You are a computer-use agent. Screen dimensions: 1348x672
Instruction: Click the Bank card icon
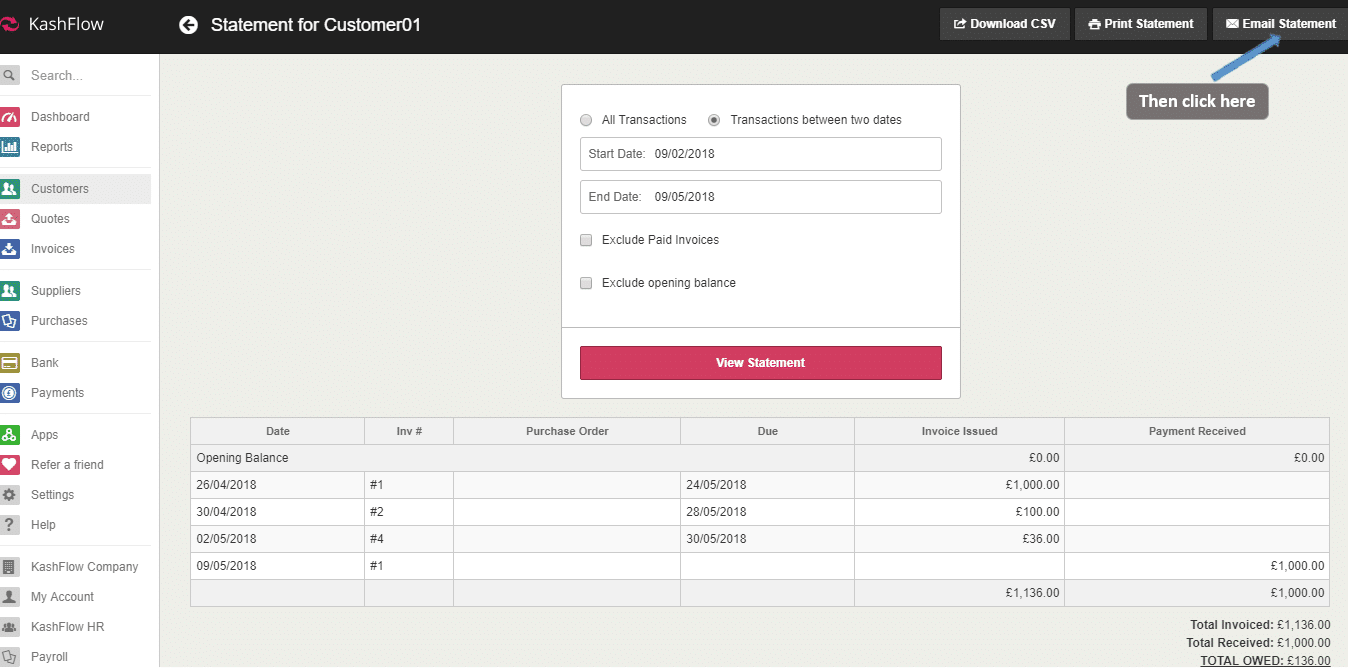(x=10, y=363)
